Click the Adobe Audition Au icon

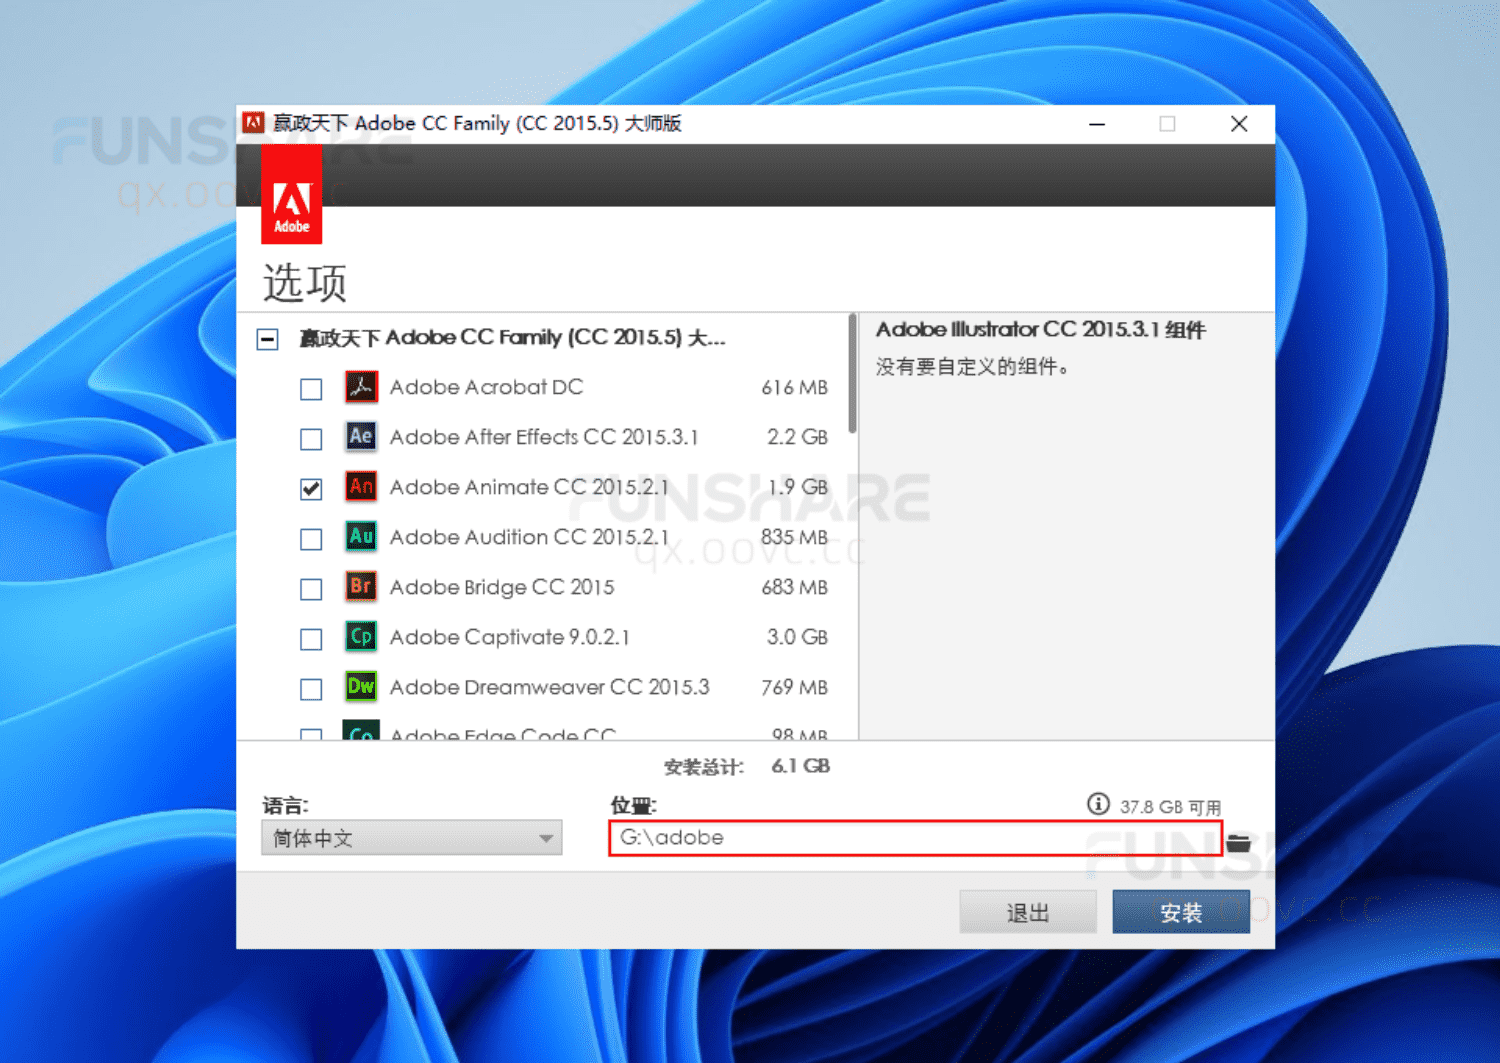361,536
